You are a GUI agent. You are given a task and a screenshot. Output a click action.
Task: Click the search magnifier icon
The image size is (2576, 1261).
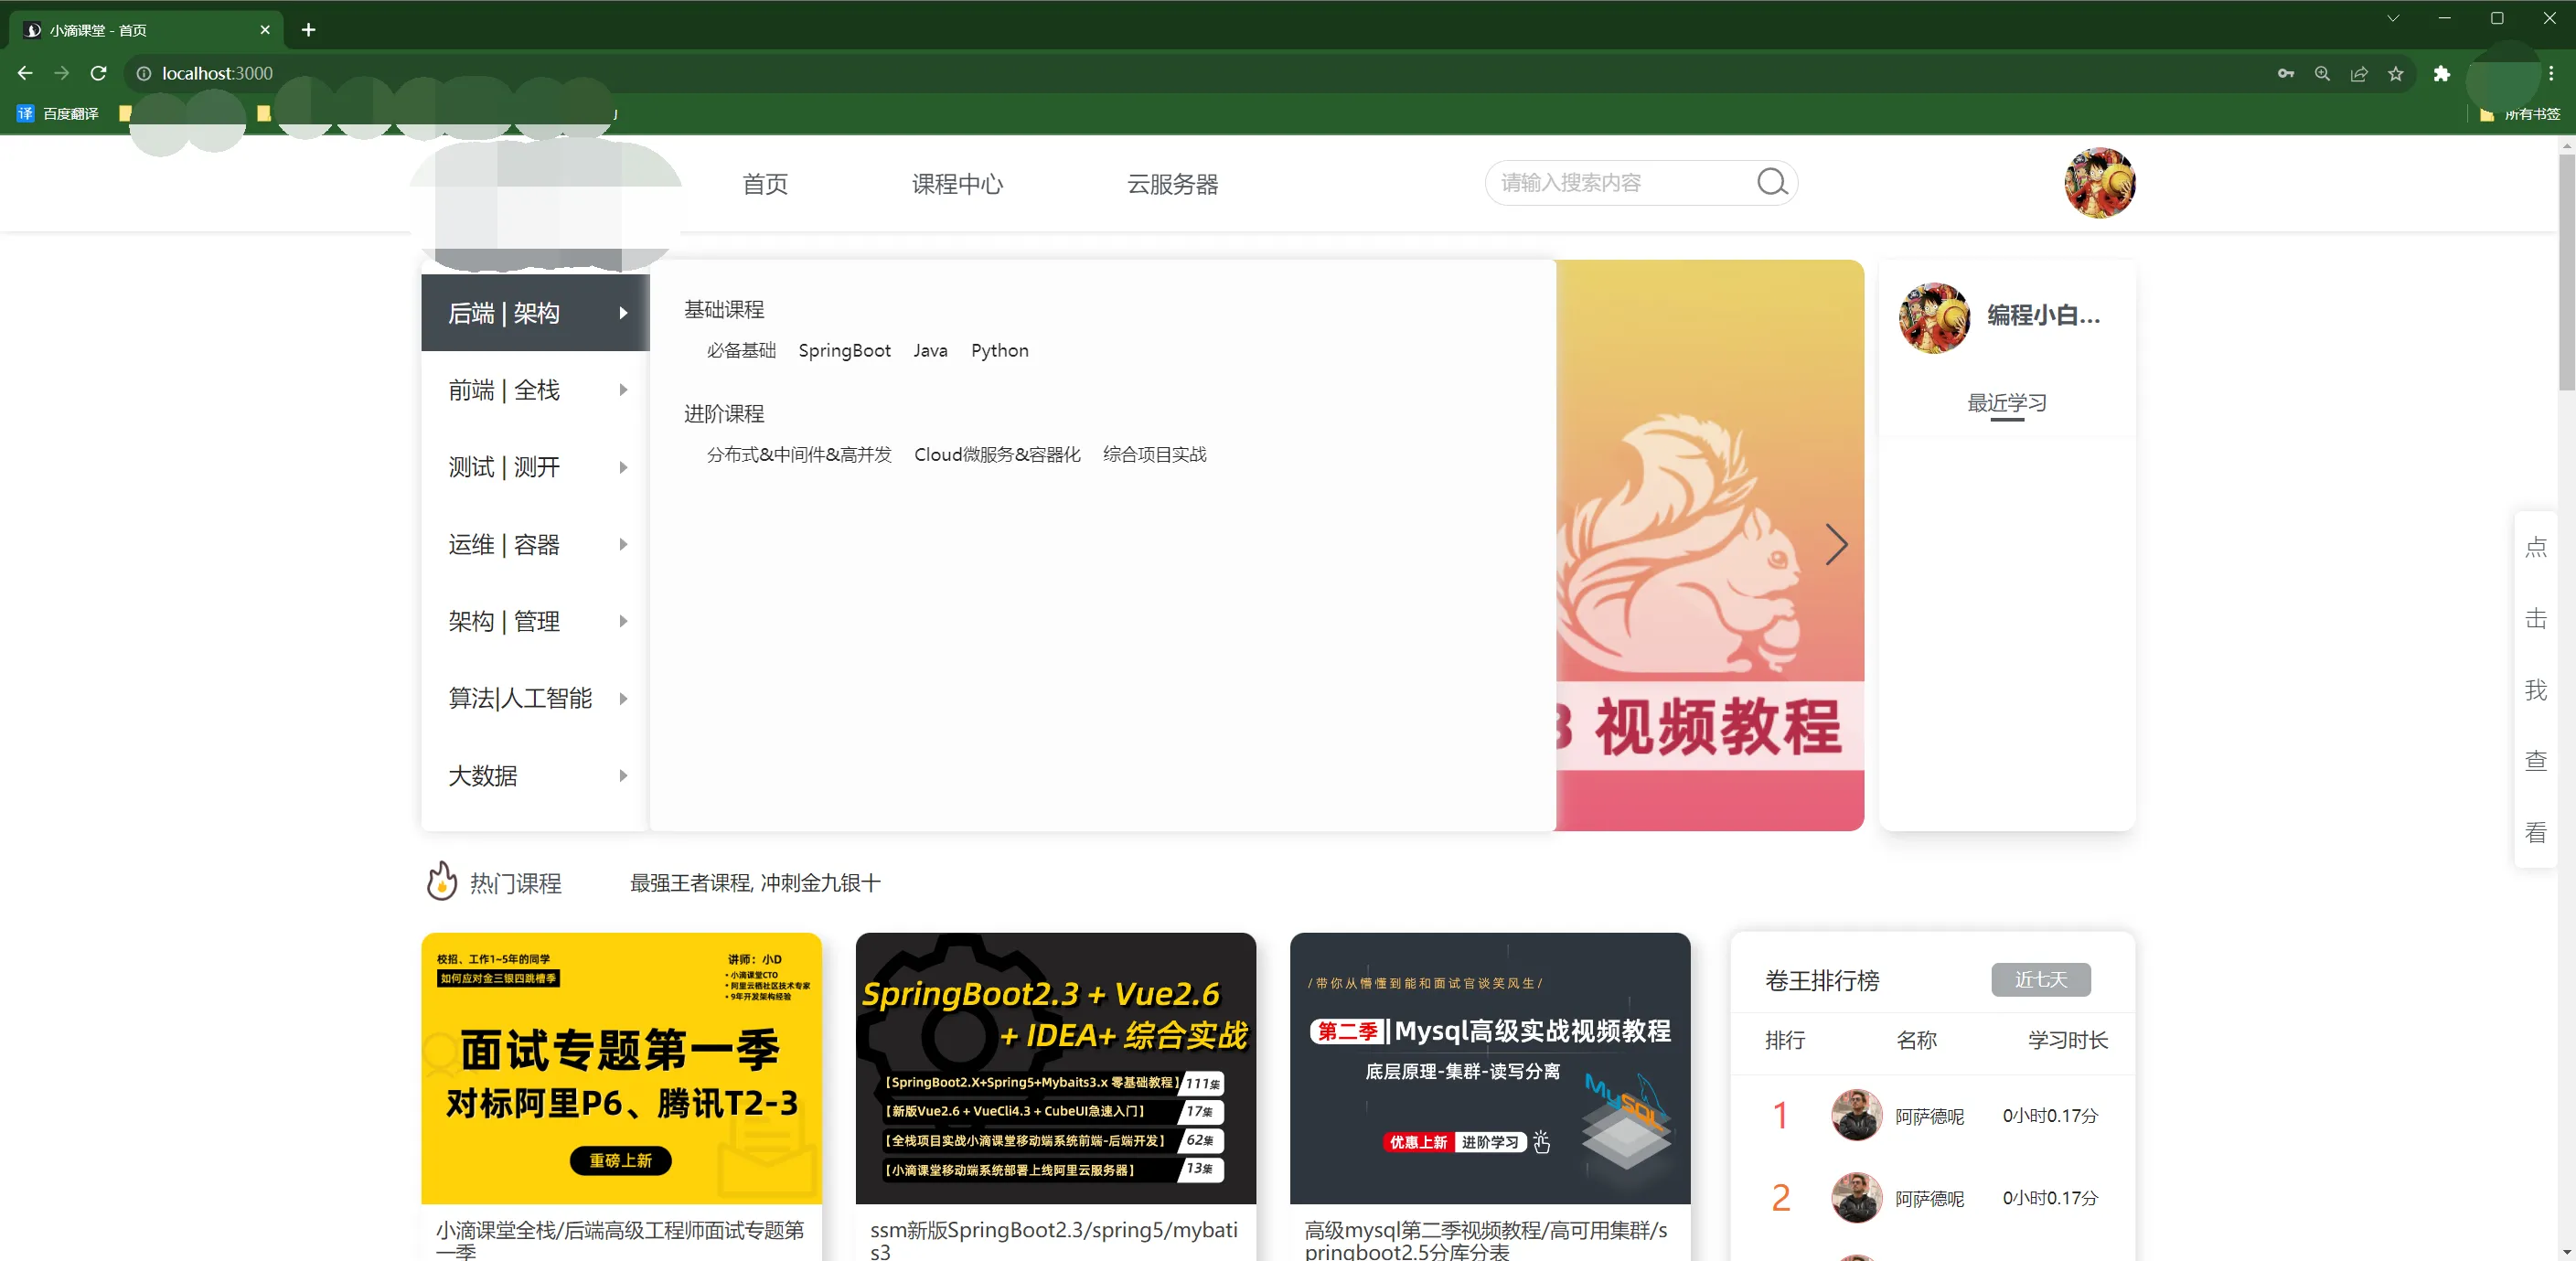tap(1772, 182)
